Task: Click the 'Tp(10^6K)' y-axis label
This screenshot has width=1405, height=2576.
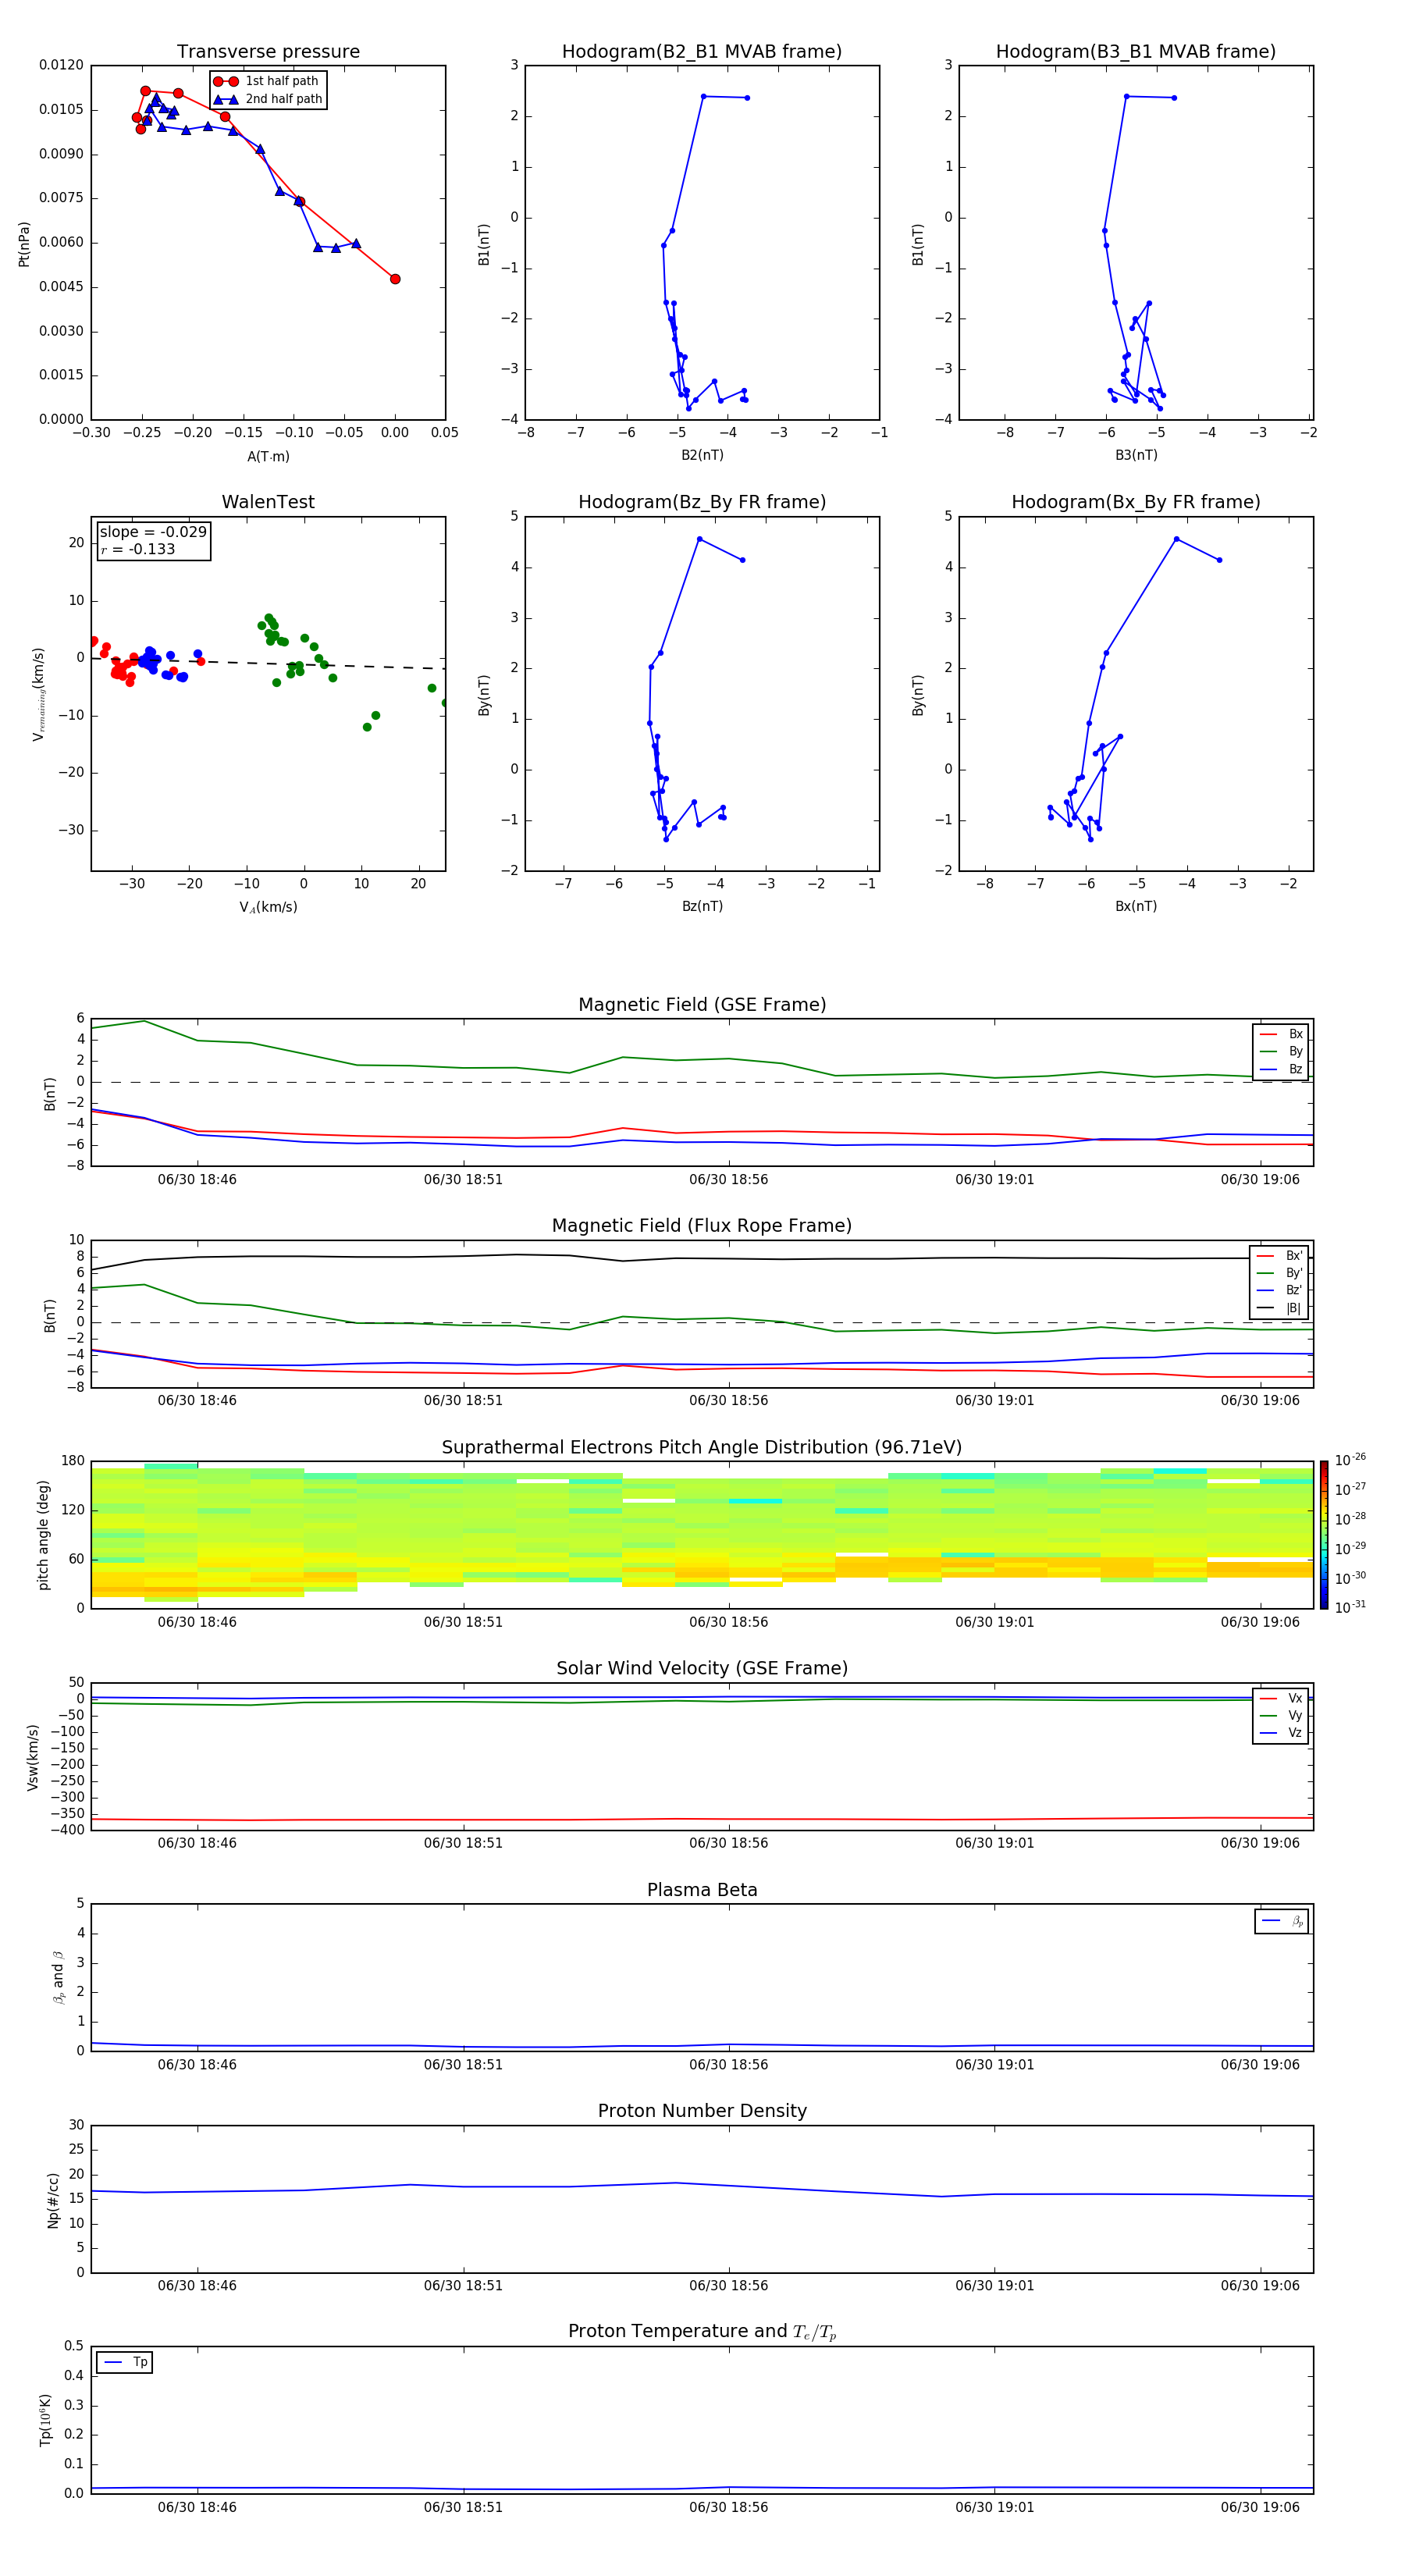Action: point(45,2420)
